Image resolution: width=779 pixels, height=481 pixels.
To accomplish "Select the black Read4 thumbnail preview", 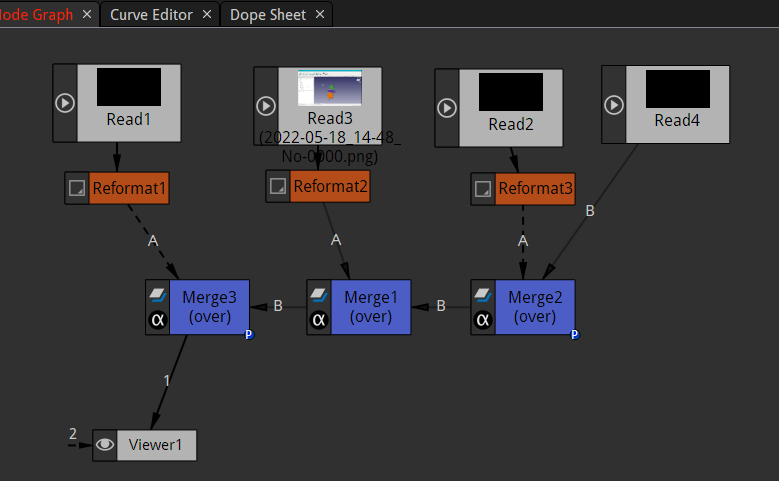I will [677, 88].
